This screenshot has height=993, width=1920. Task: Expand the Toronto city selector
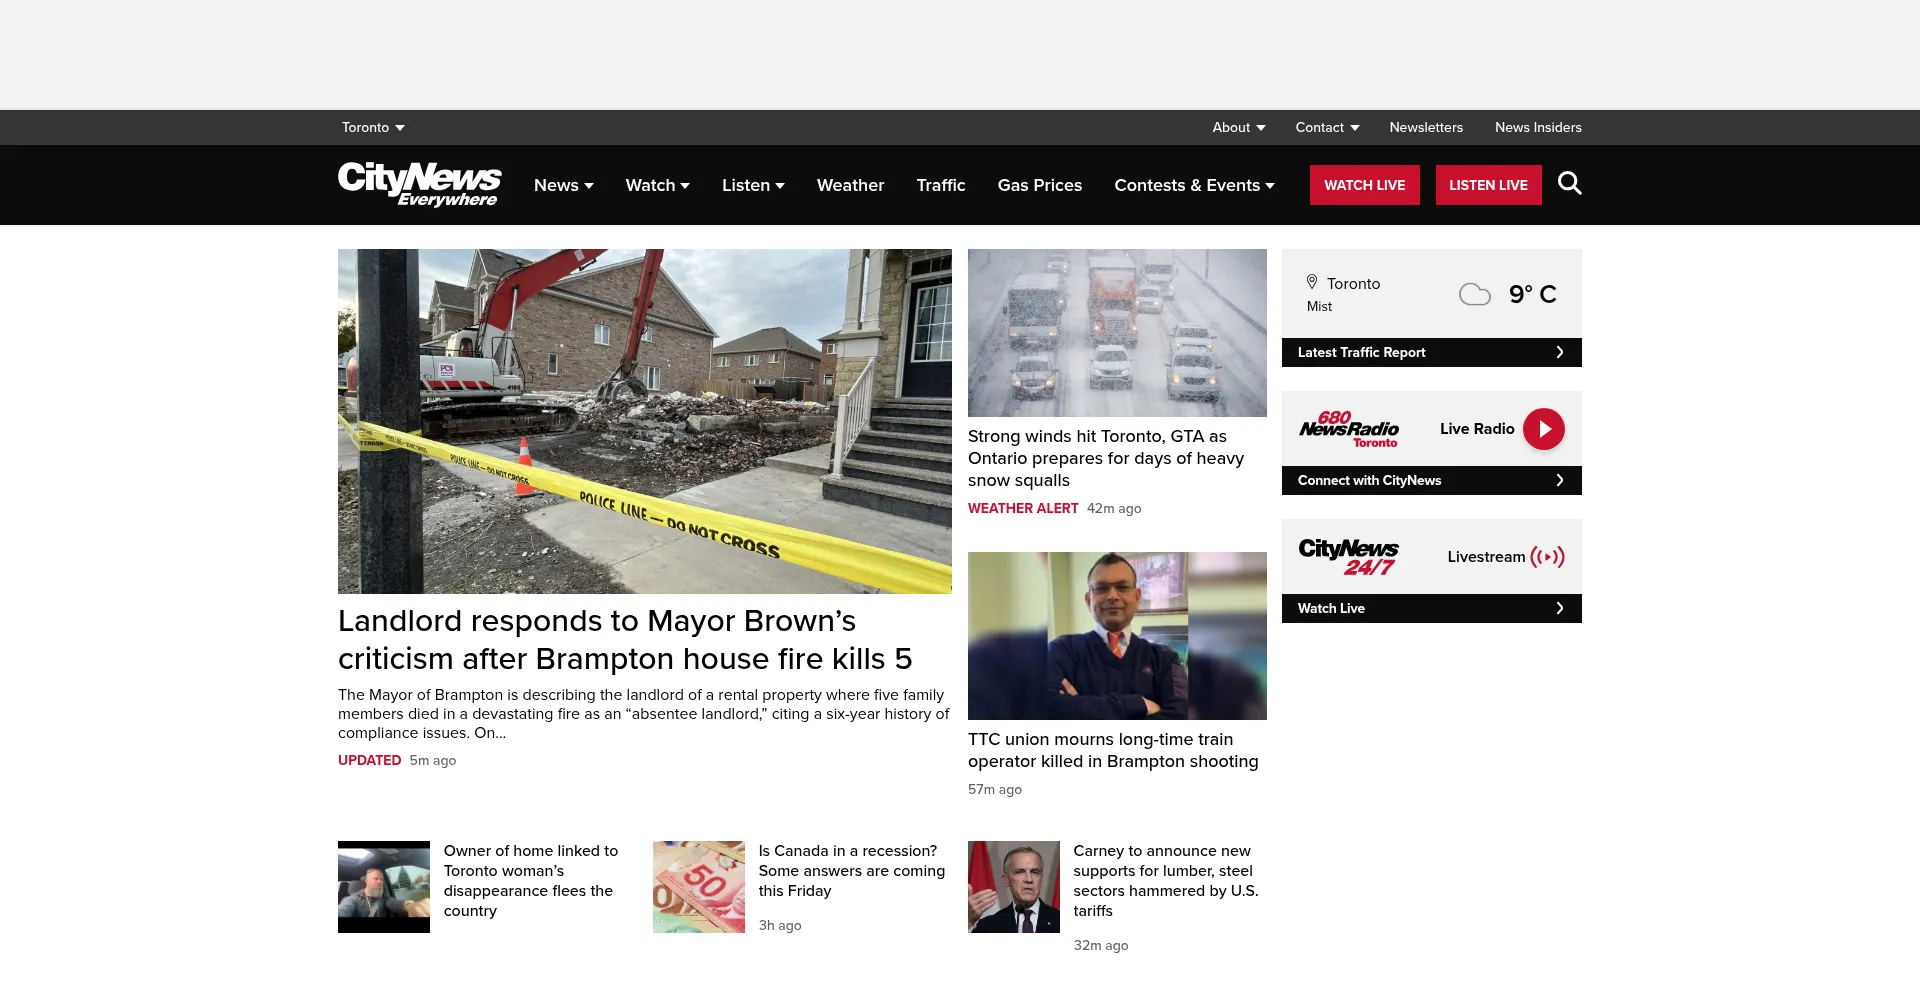click(373, 127)
